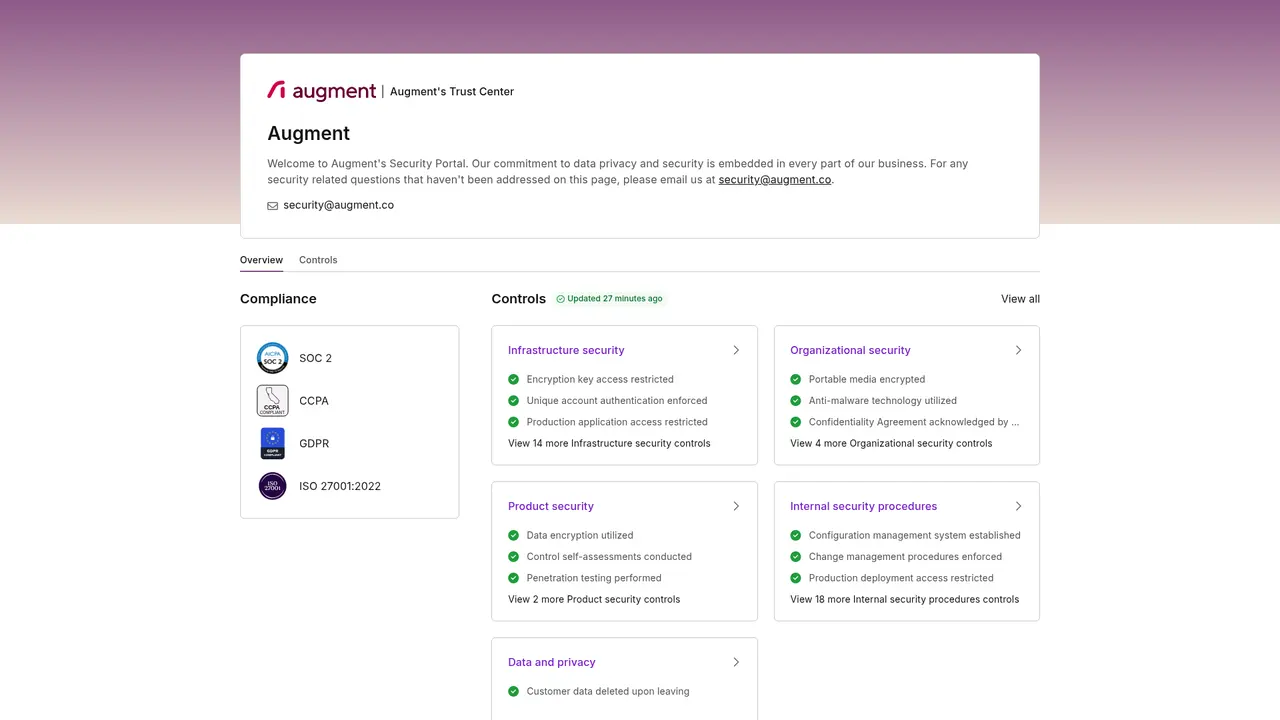Expand Organizational security via its chevron
Screen dimensions: 1280x720
(1018, 350)
